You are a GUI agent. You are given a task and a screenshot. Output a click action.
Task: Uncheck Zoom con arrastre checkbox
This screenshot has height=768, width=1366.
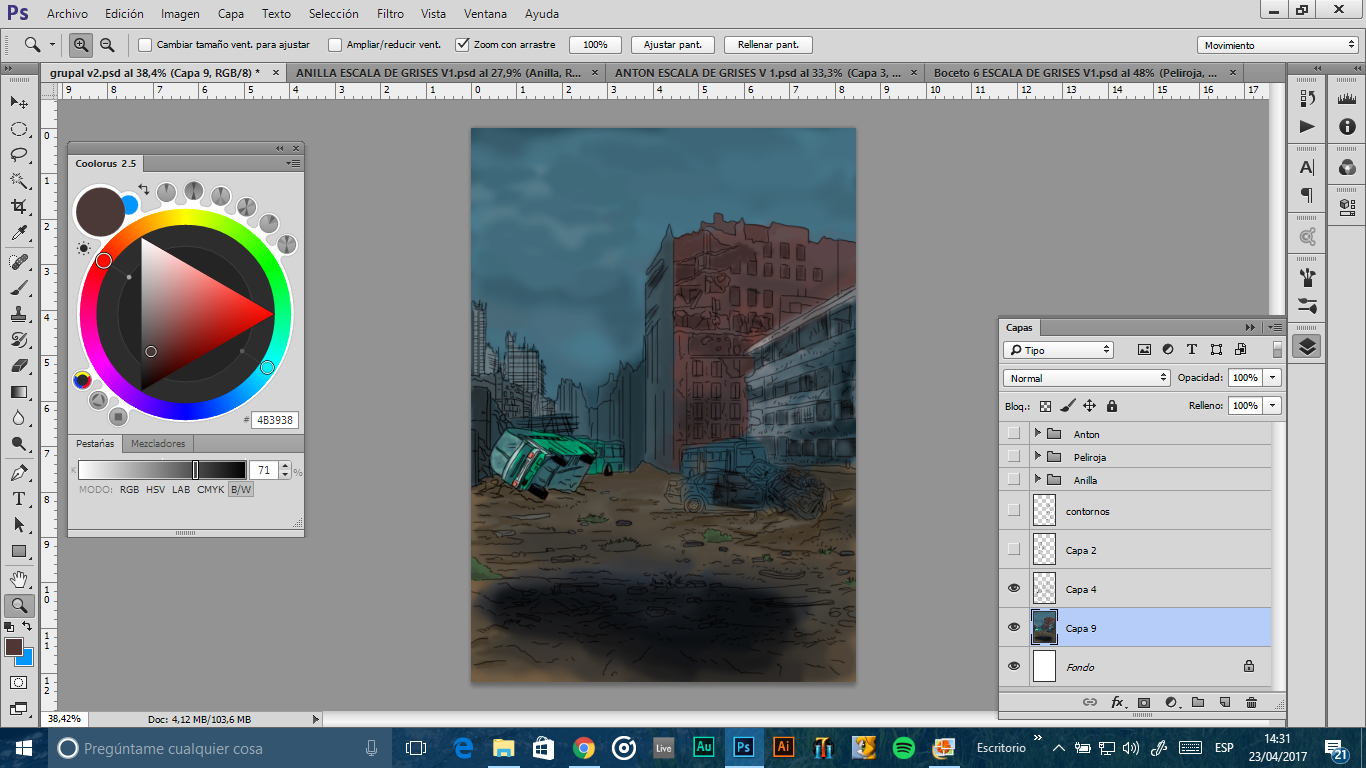462,45
